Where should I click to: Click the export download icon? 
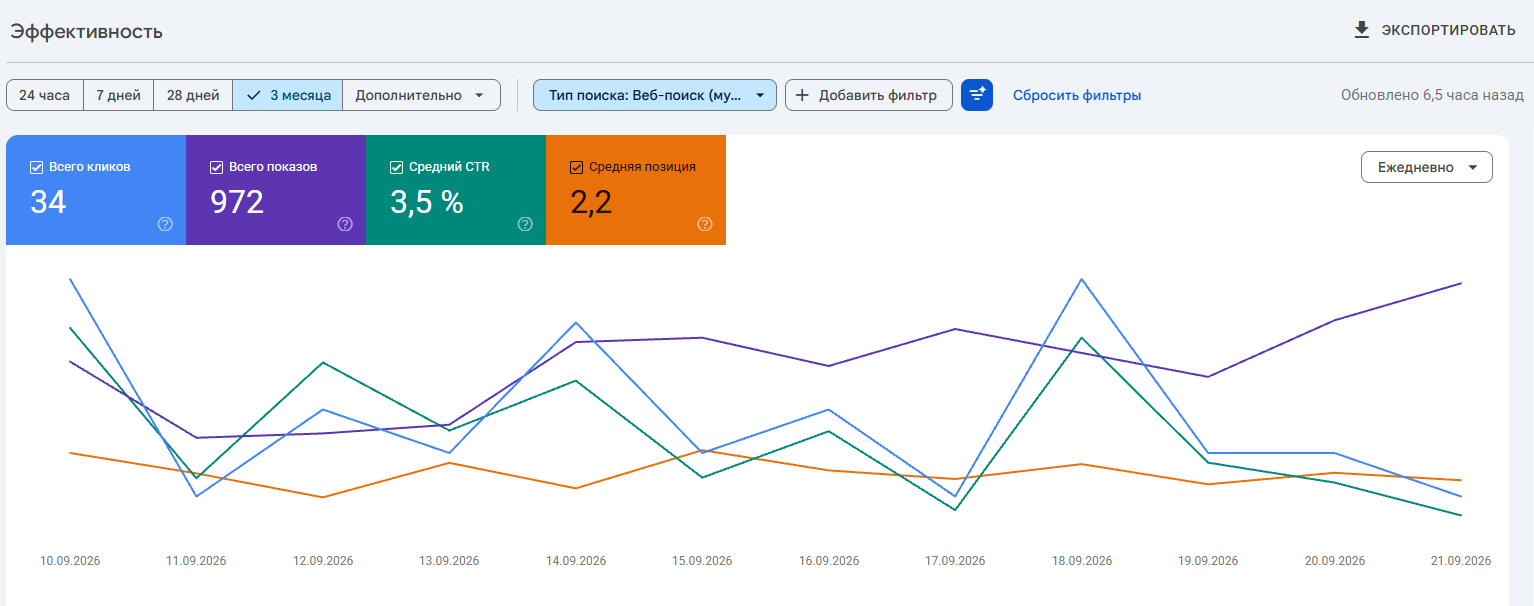[x=1361, y=30]
